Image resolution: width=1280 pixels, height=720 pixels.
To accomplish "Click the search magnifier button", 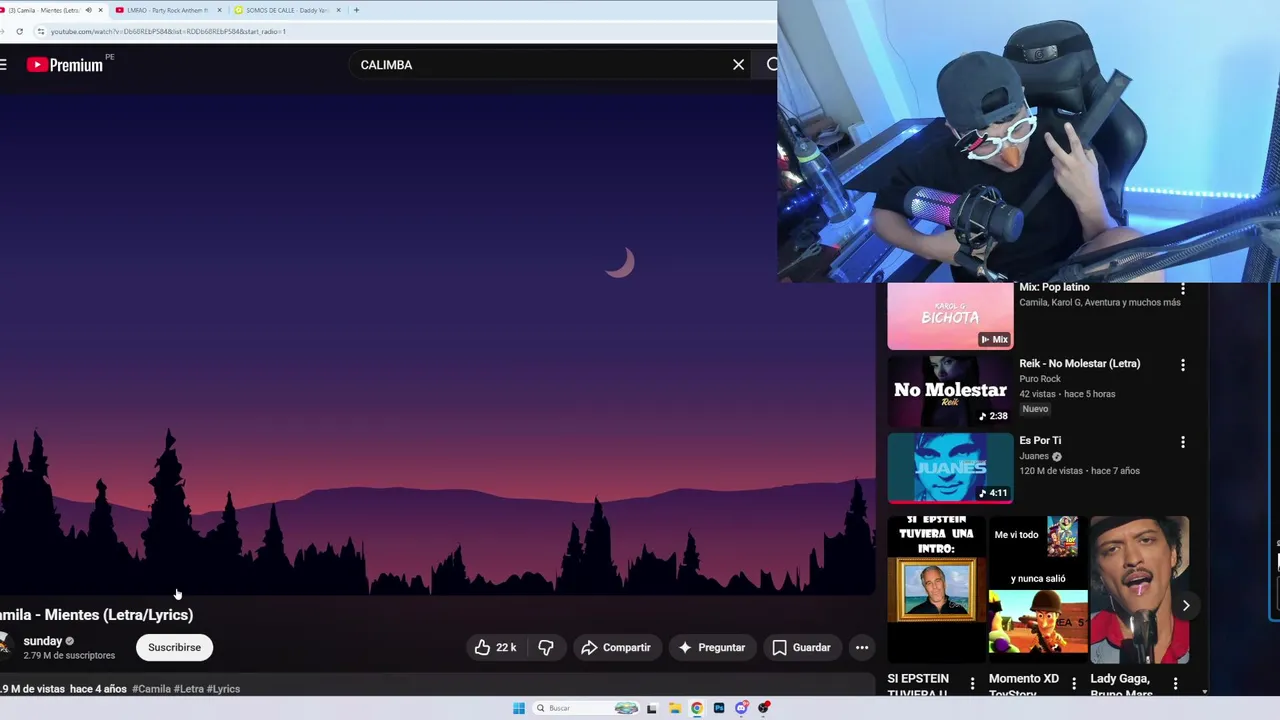I will pos(772,65).
